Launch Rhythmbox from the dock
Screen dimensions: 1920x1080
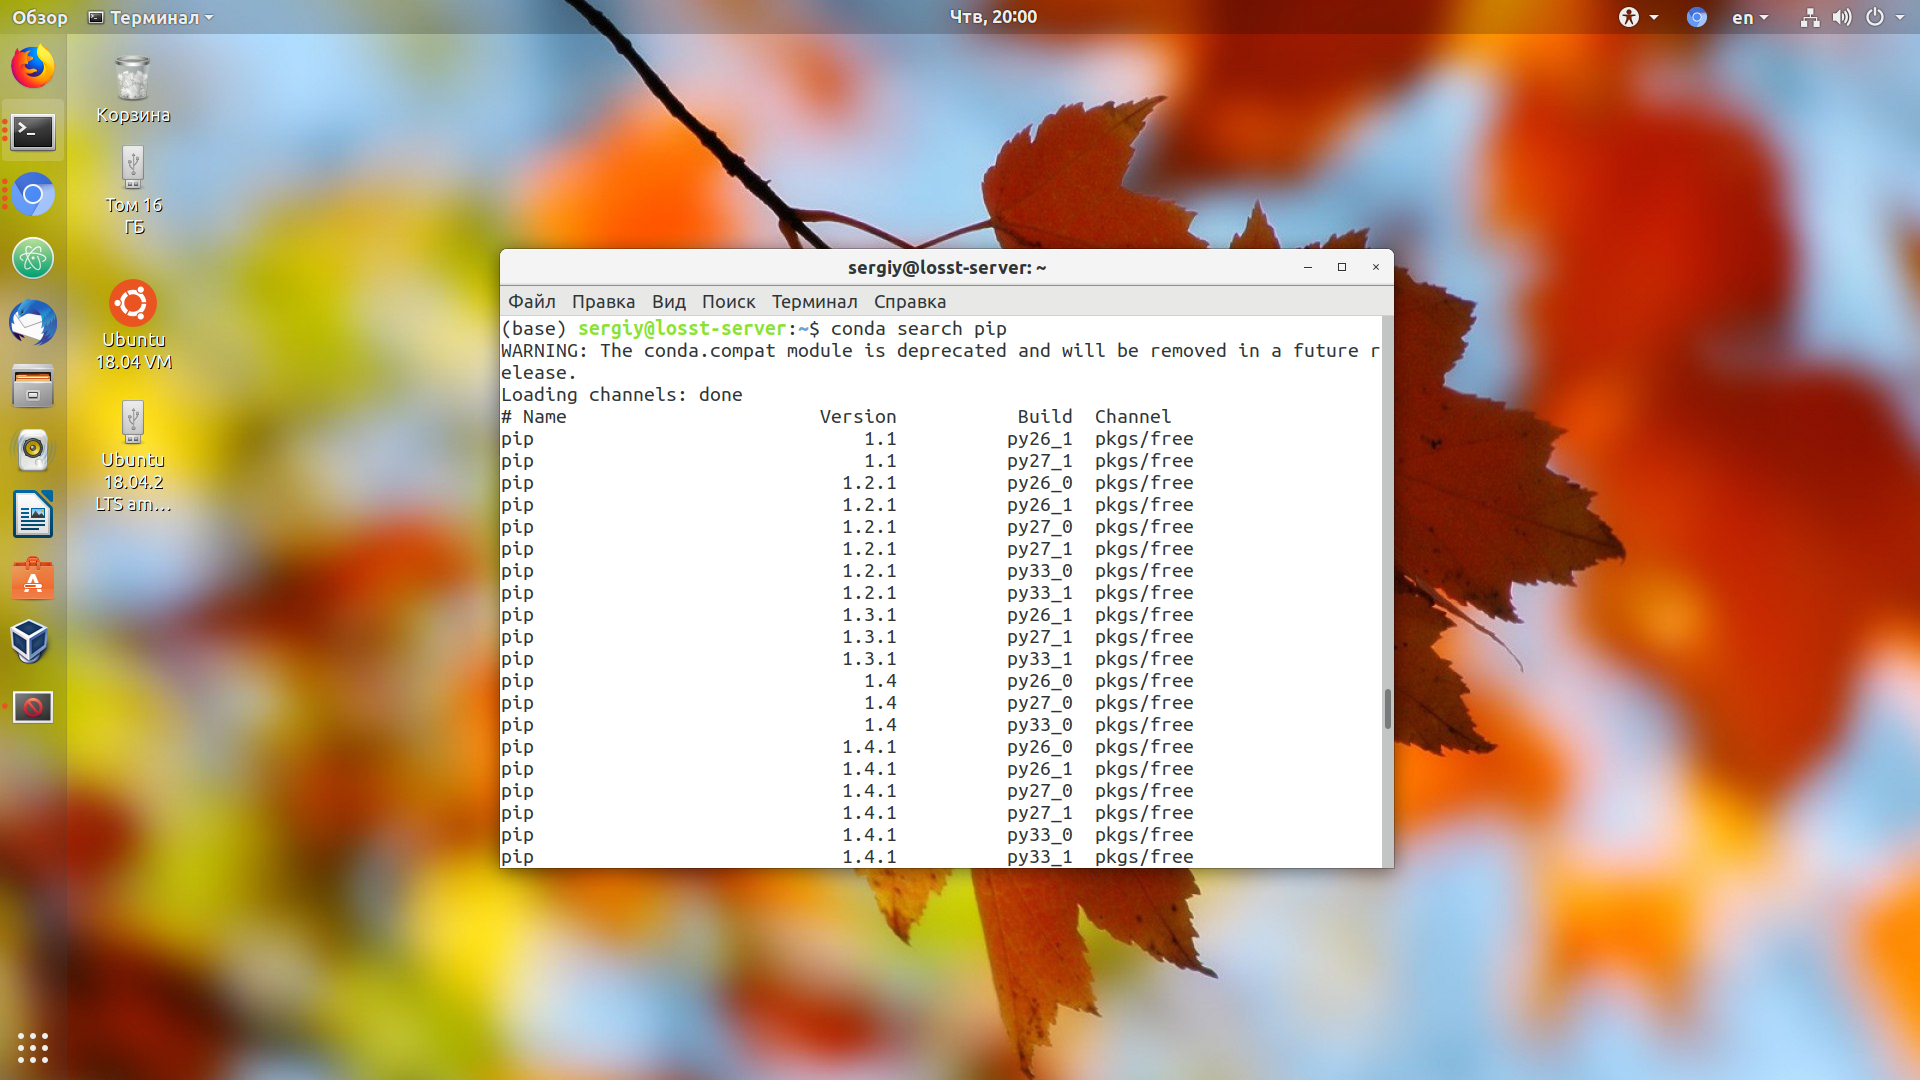33,451
